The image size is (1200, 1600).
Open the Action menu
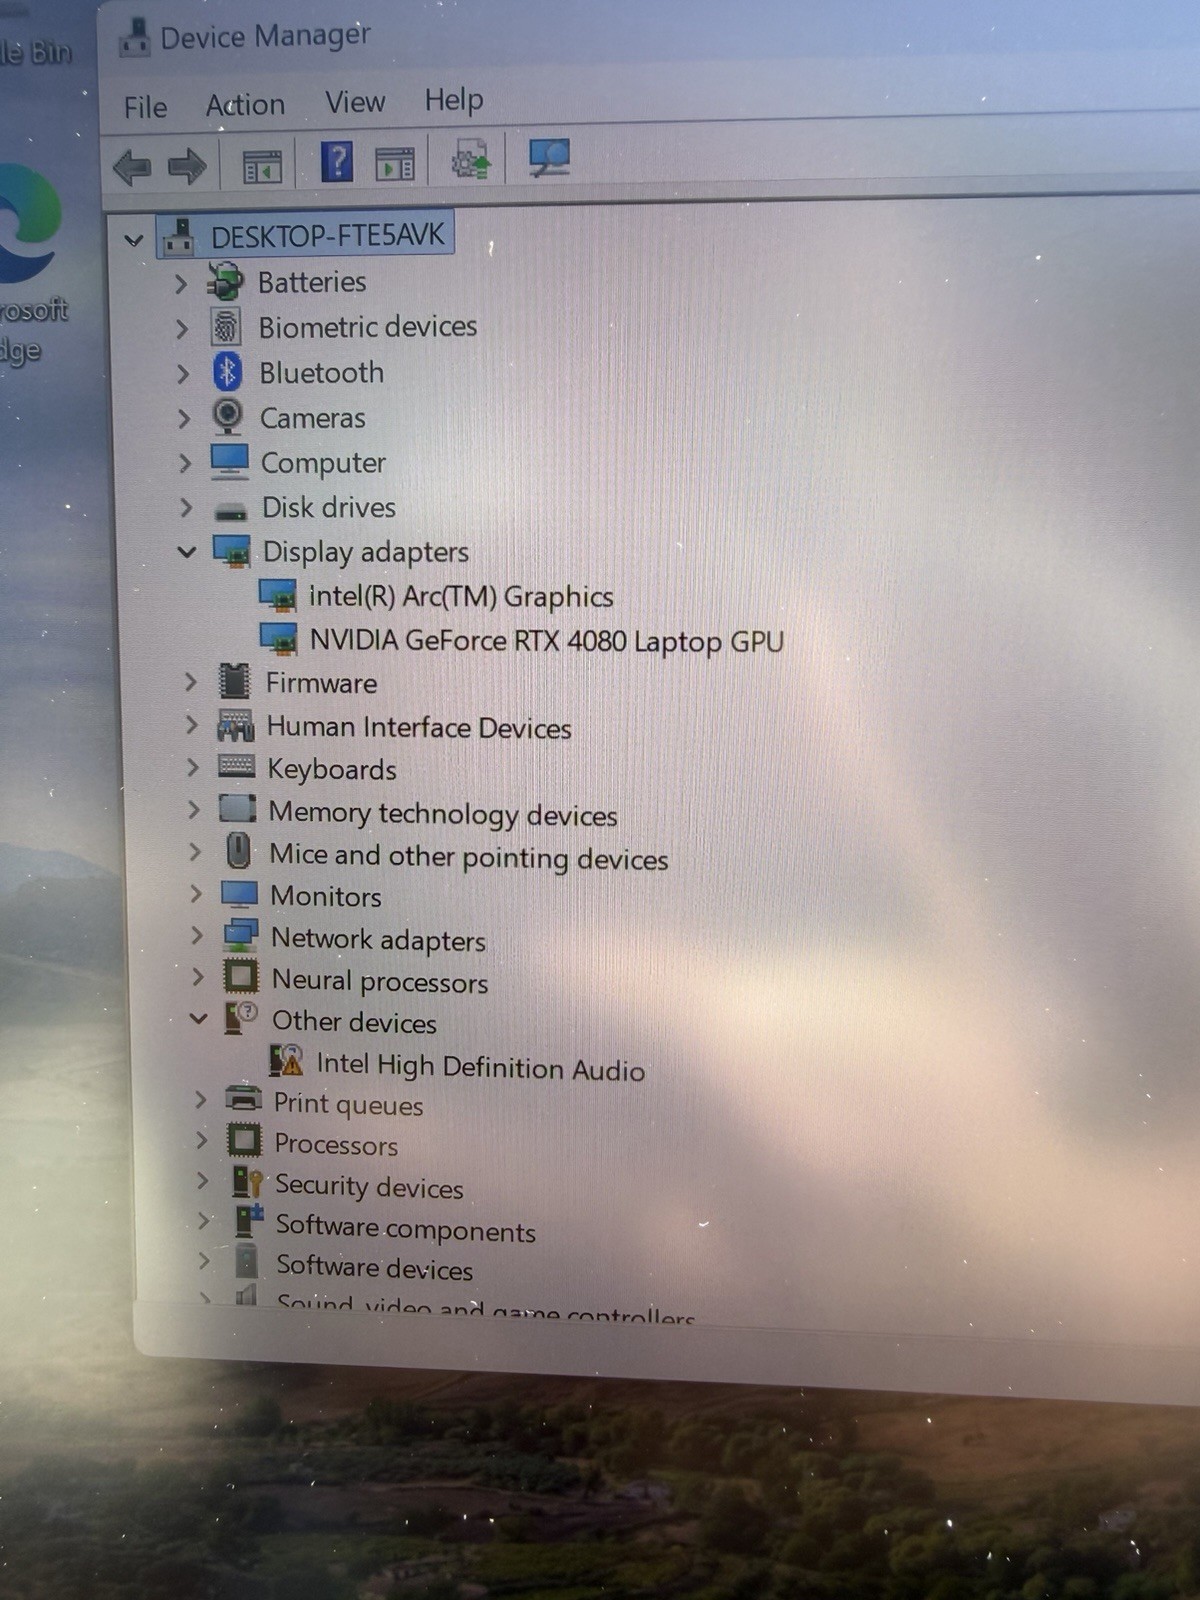pos(245,105)
